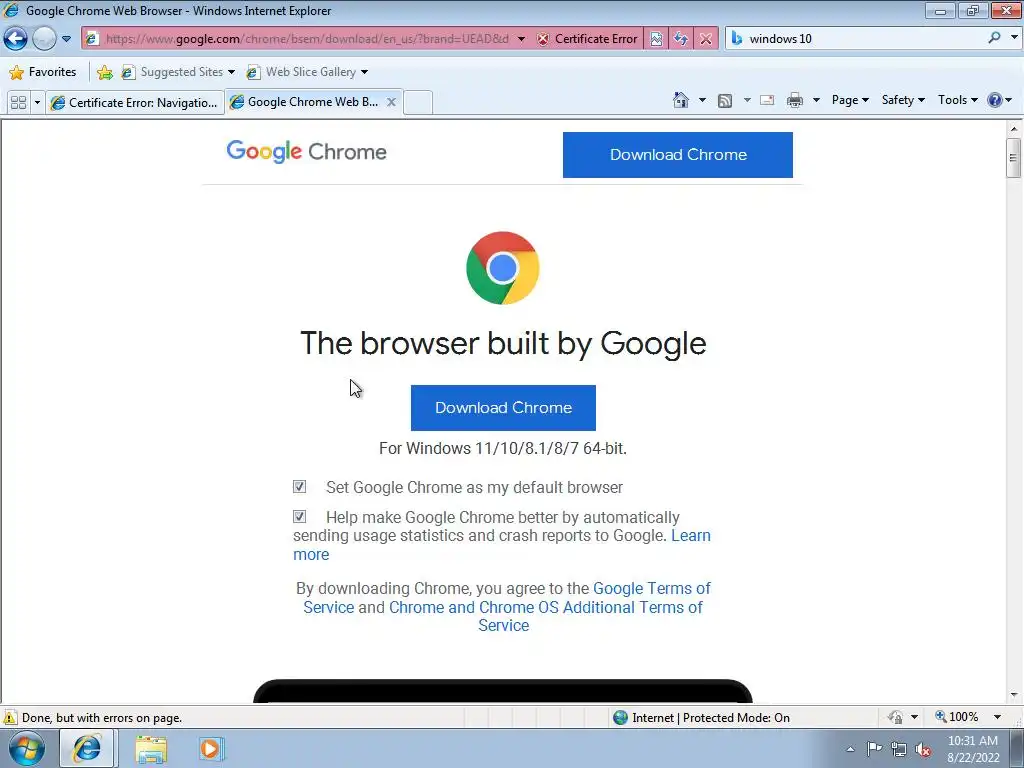Expand the Print options dropdown arrow
The width and height of the screenshot is (1024, 768).
point(816,100)
